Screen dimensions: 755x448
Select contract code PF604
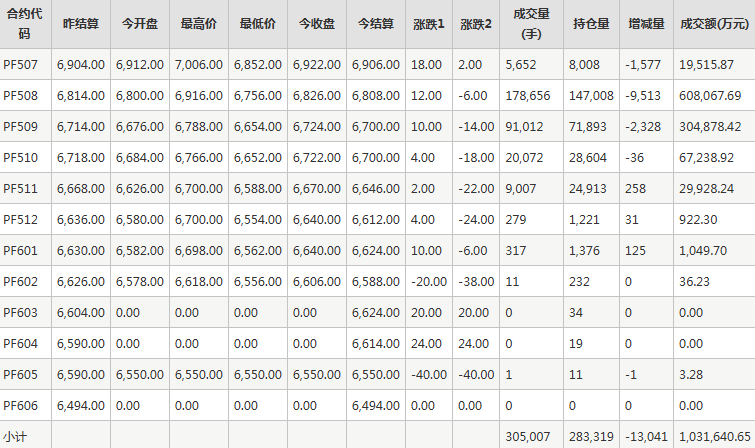coord(20,343)
